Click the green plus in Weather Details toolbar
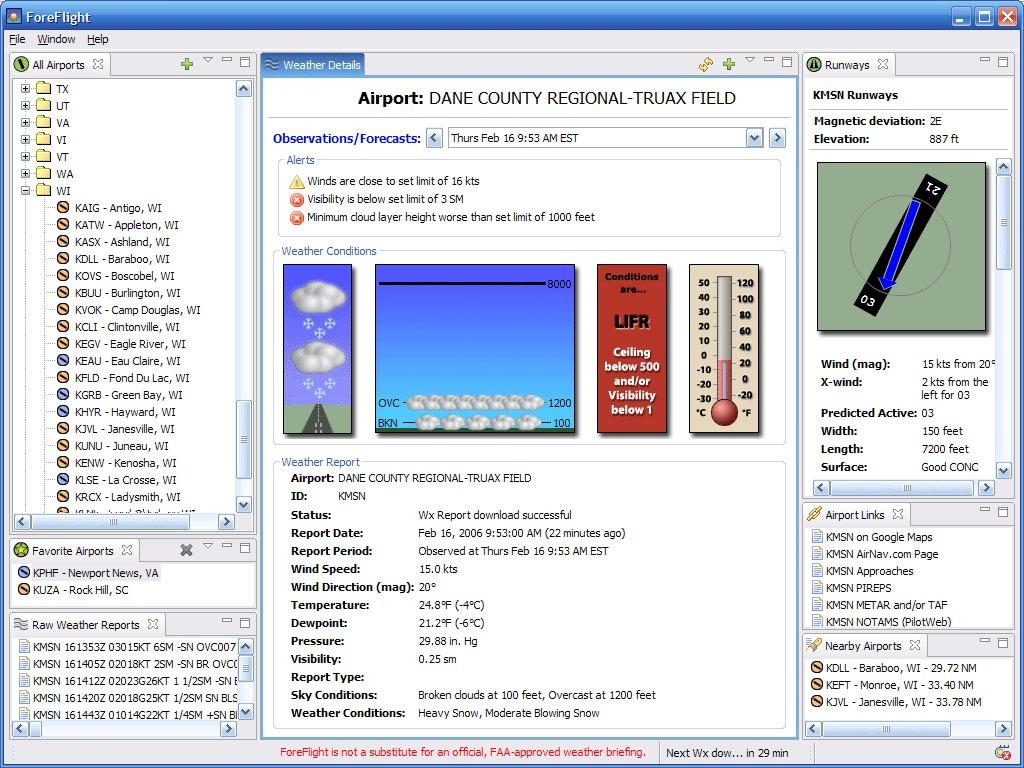Screen dimensions: 1024x768 729,64
